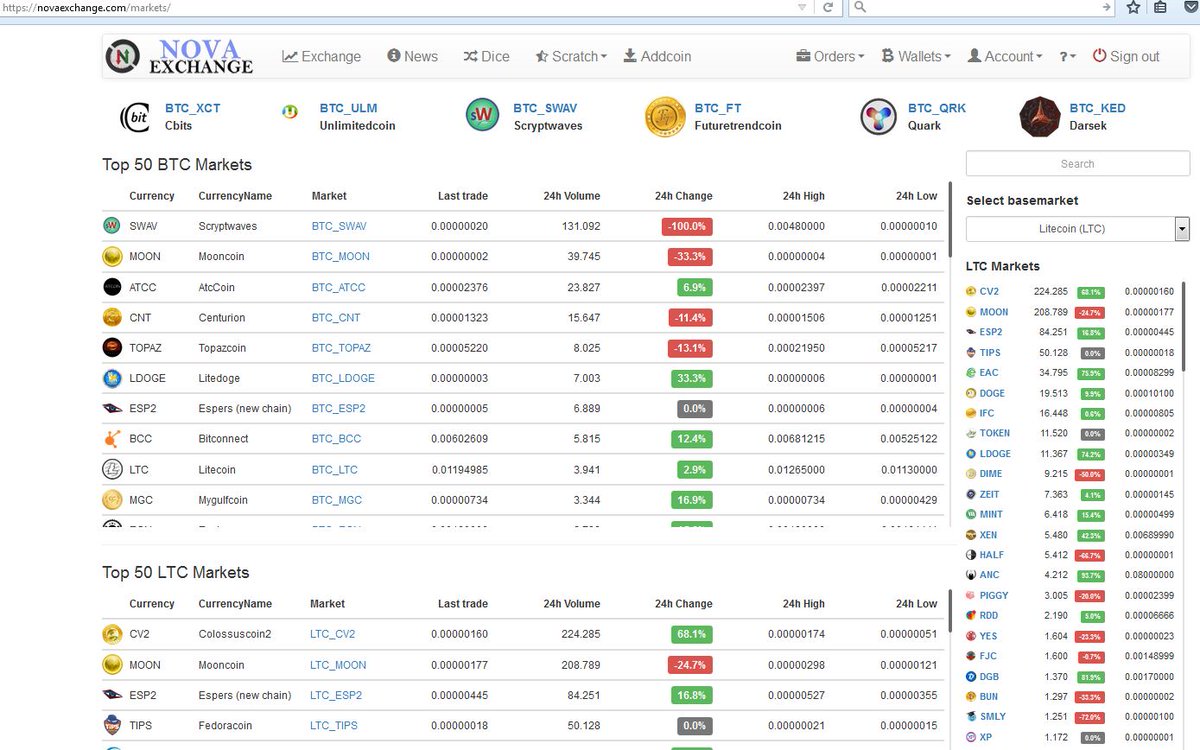Open the Addcoin page
The width and height of the screenshot is (1200, 750).
pos(657,56)
